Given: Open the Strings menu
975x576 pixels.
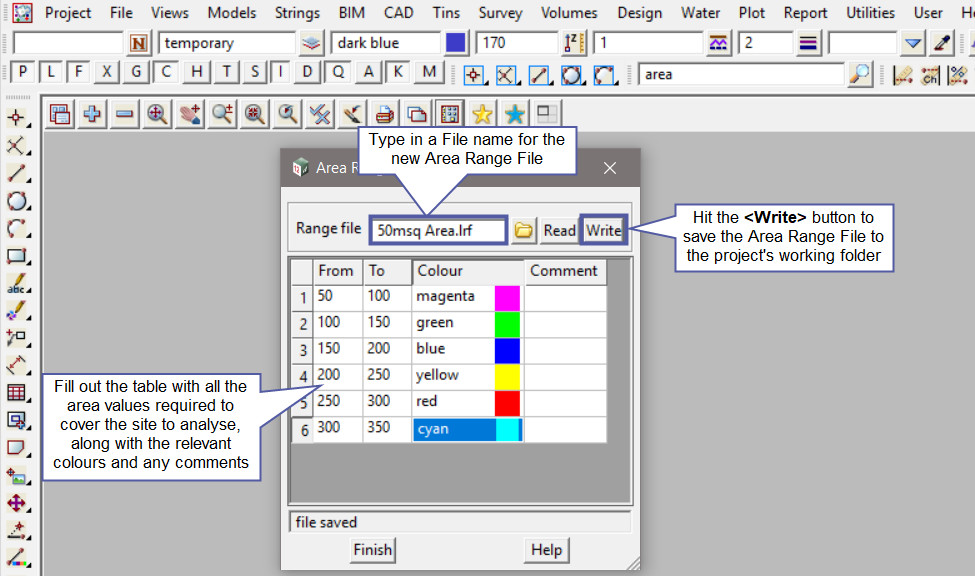Looking at the screenshot, I should tap(297, 12).
